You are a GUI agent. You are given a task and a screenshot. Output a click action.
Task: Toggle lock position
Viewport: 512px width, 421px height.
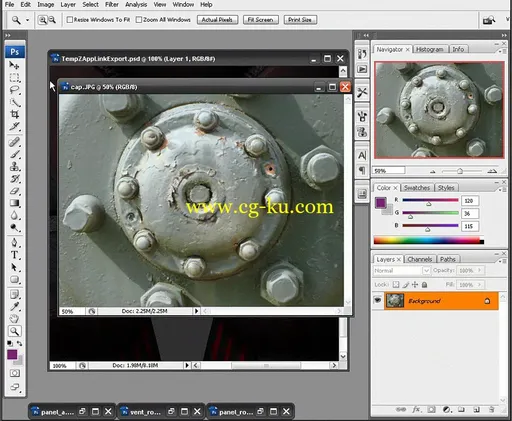[x=415, y=284]
